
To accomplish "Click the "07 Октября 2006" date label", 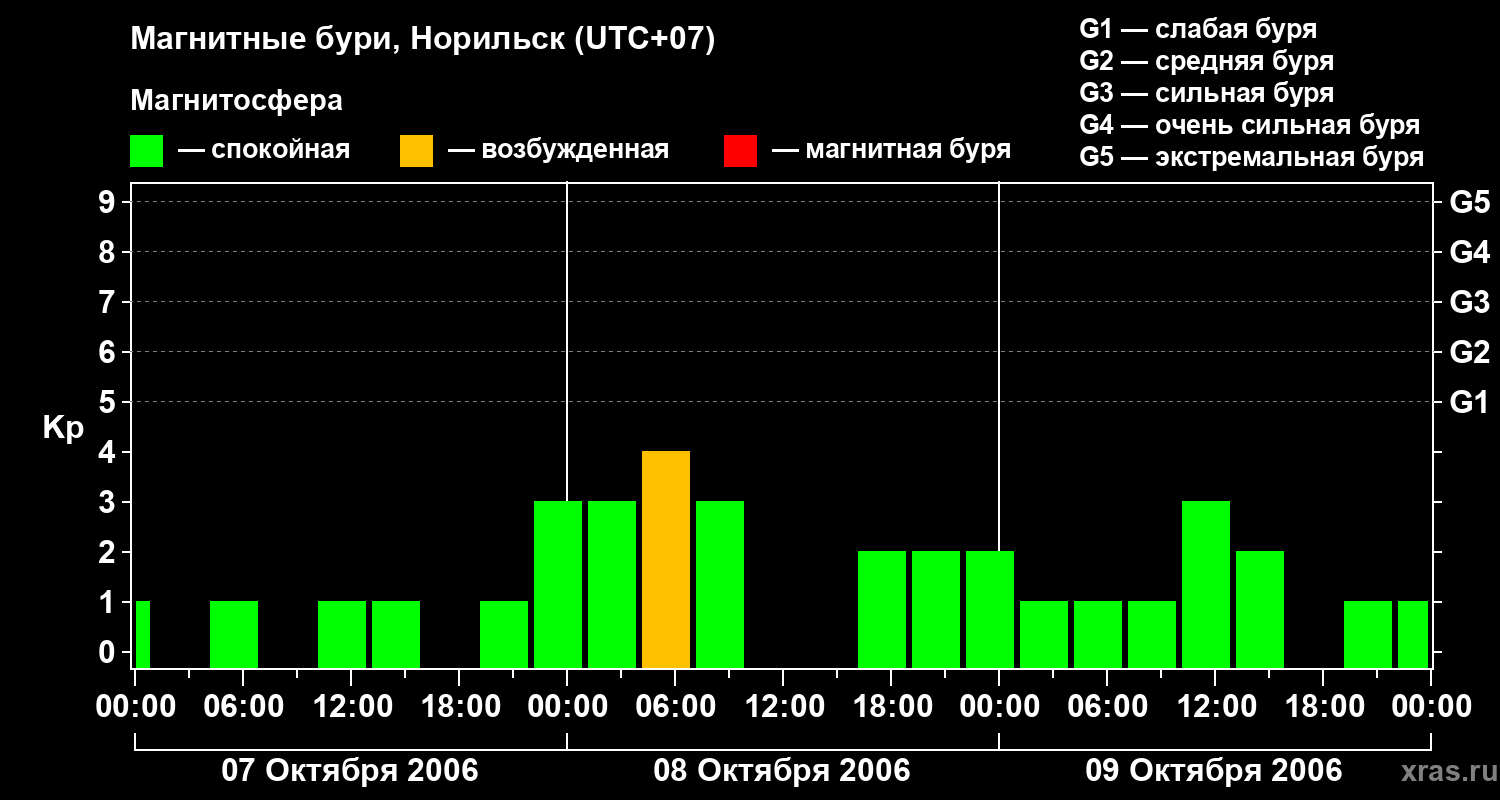I will point(350,771).
